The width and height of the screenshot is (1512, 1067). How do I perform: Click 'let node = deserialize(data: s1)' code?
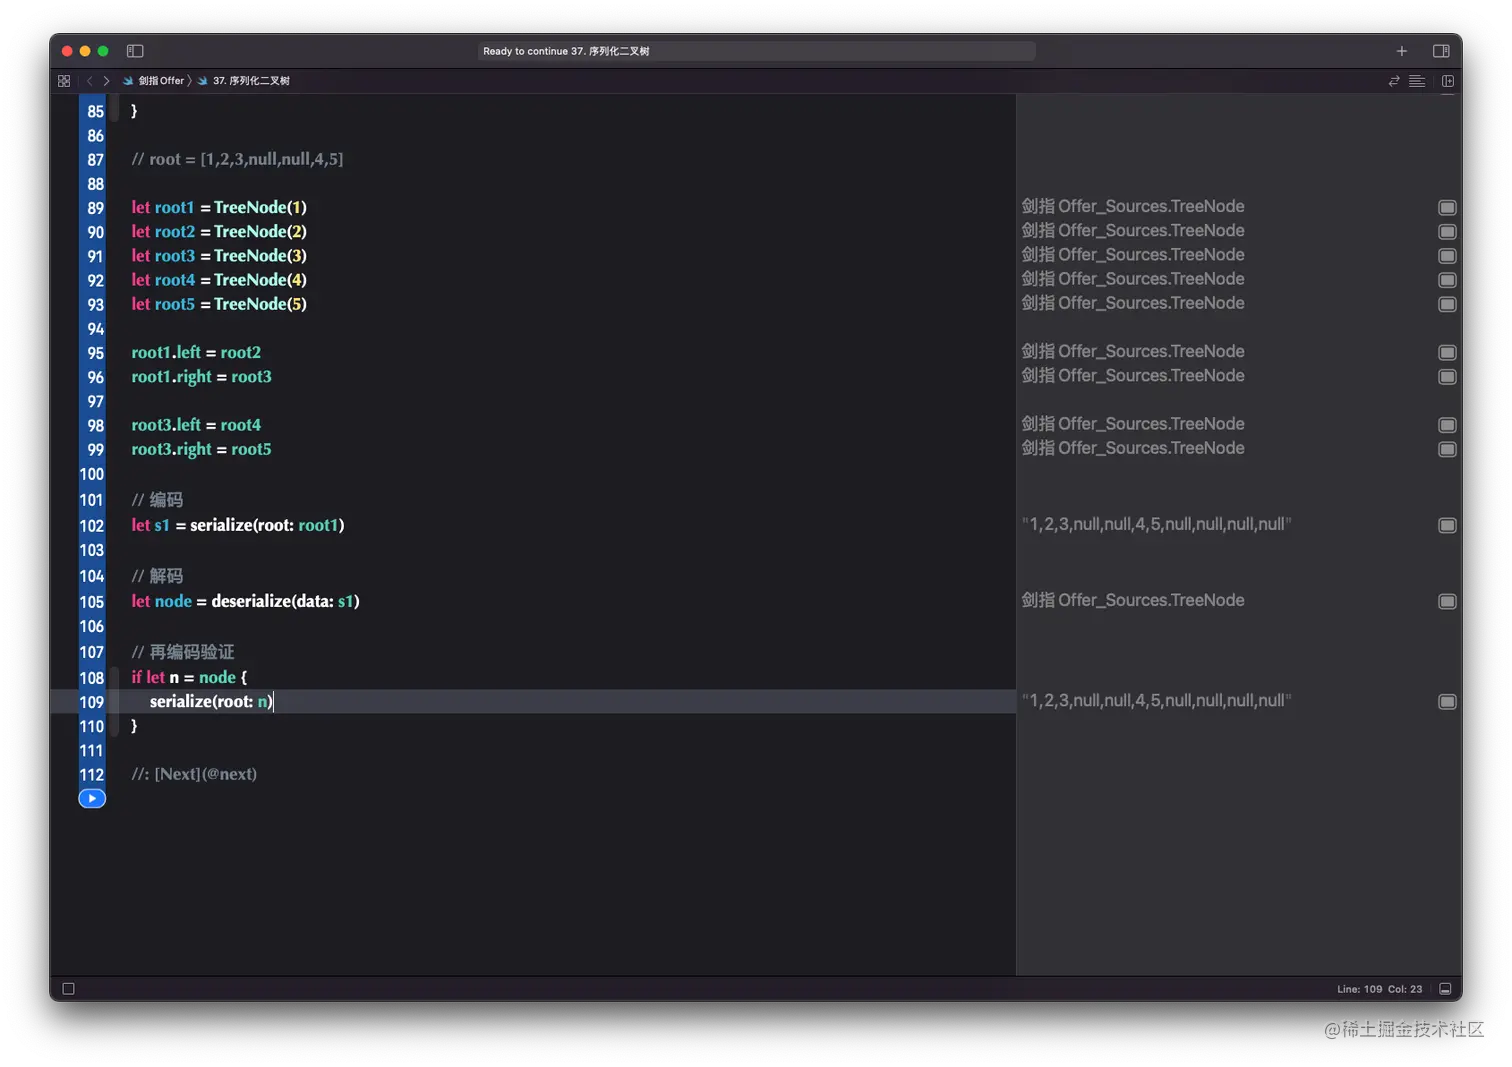point(245,601)
